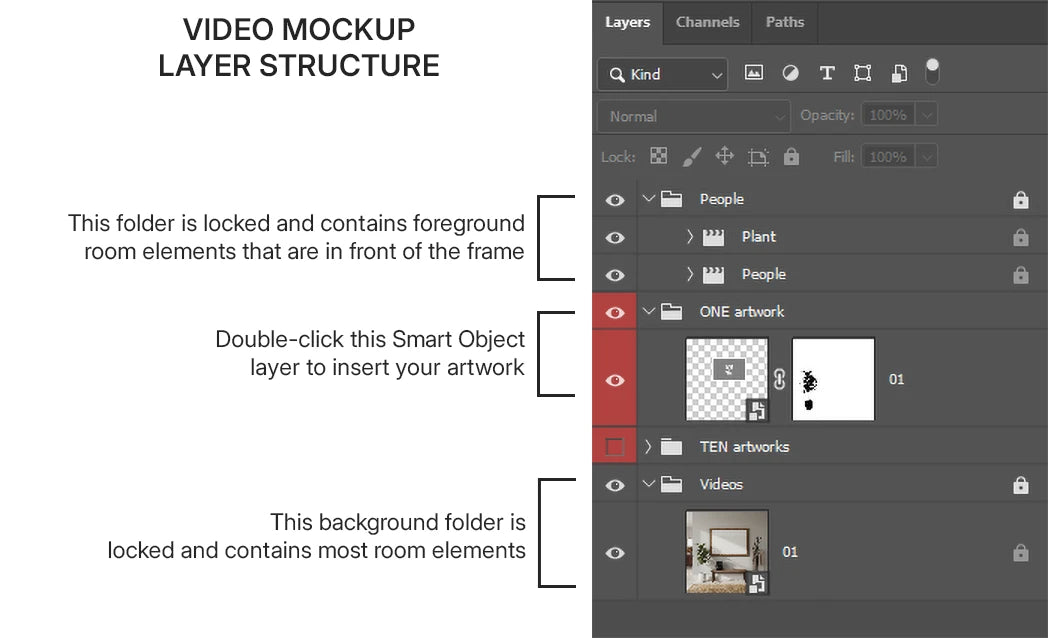Viewport: 1048px width, 638px height.
Task: Expand the TEN artworks folder
Action: pyautogui.click(x=648, y=447)
